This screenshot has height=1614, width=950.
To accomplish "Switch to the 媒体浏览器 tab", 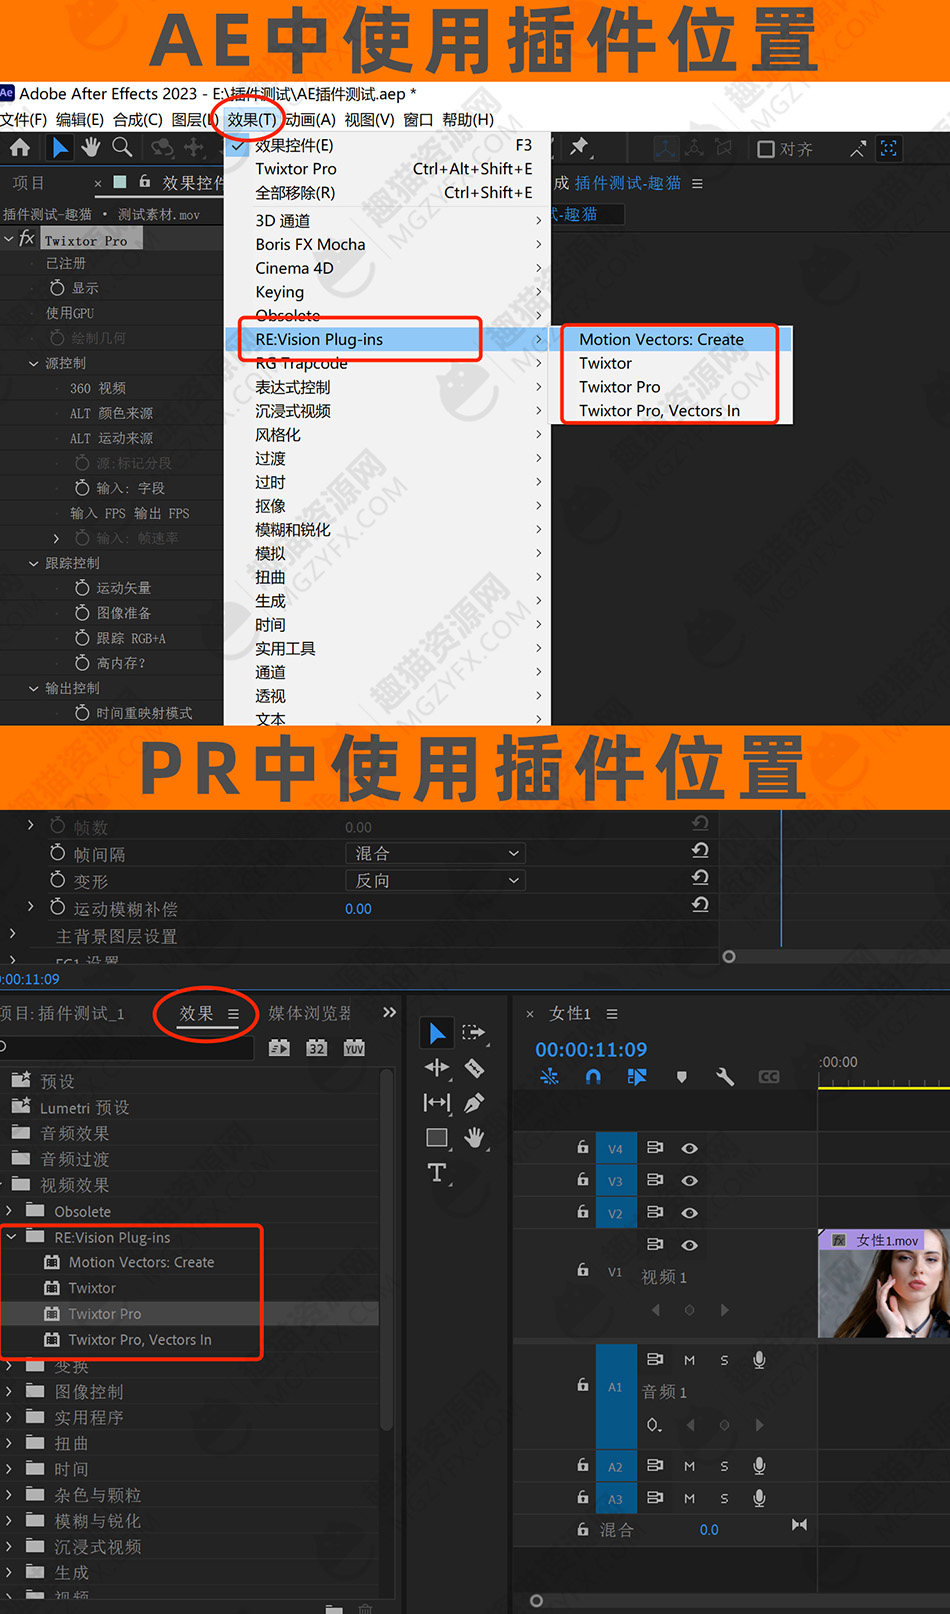I will (x=310, y=1013).
